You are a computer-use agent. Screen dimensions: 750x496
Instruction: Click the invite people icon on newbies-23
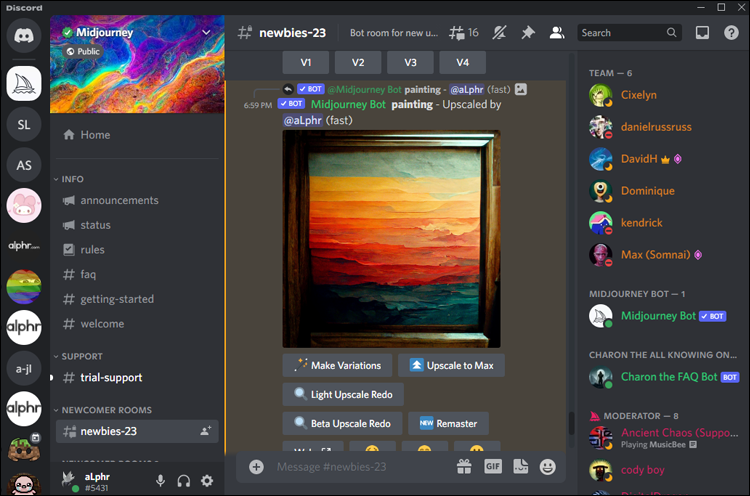tap(206, 431)
